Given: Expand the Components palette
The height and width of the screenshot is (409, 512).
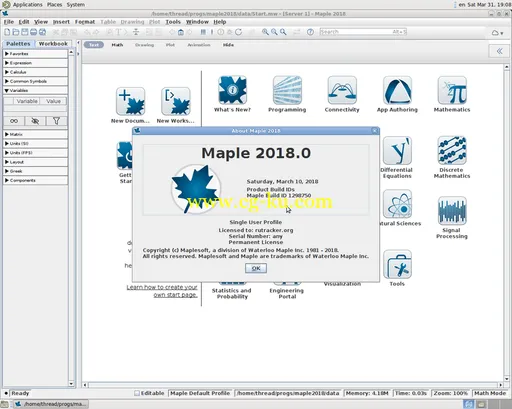Looking at the screenshot, I should point(35,180).
